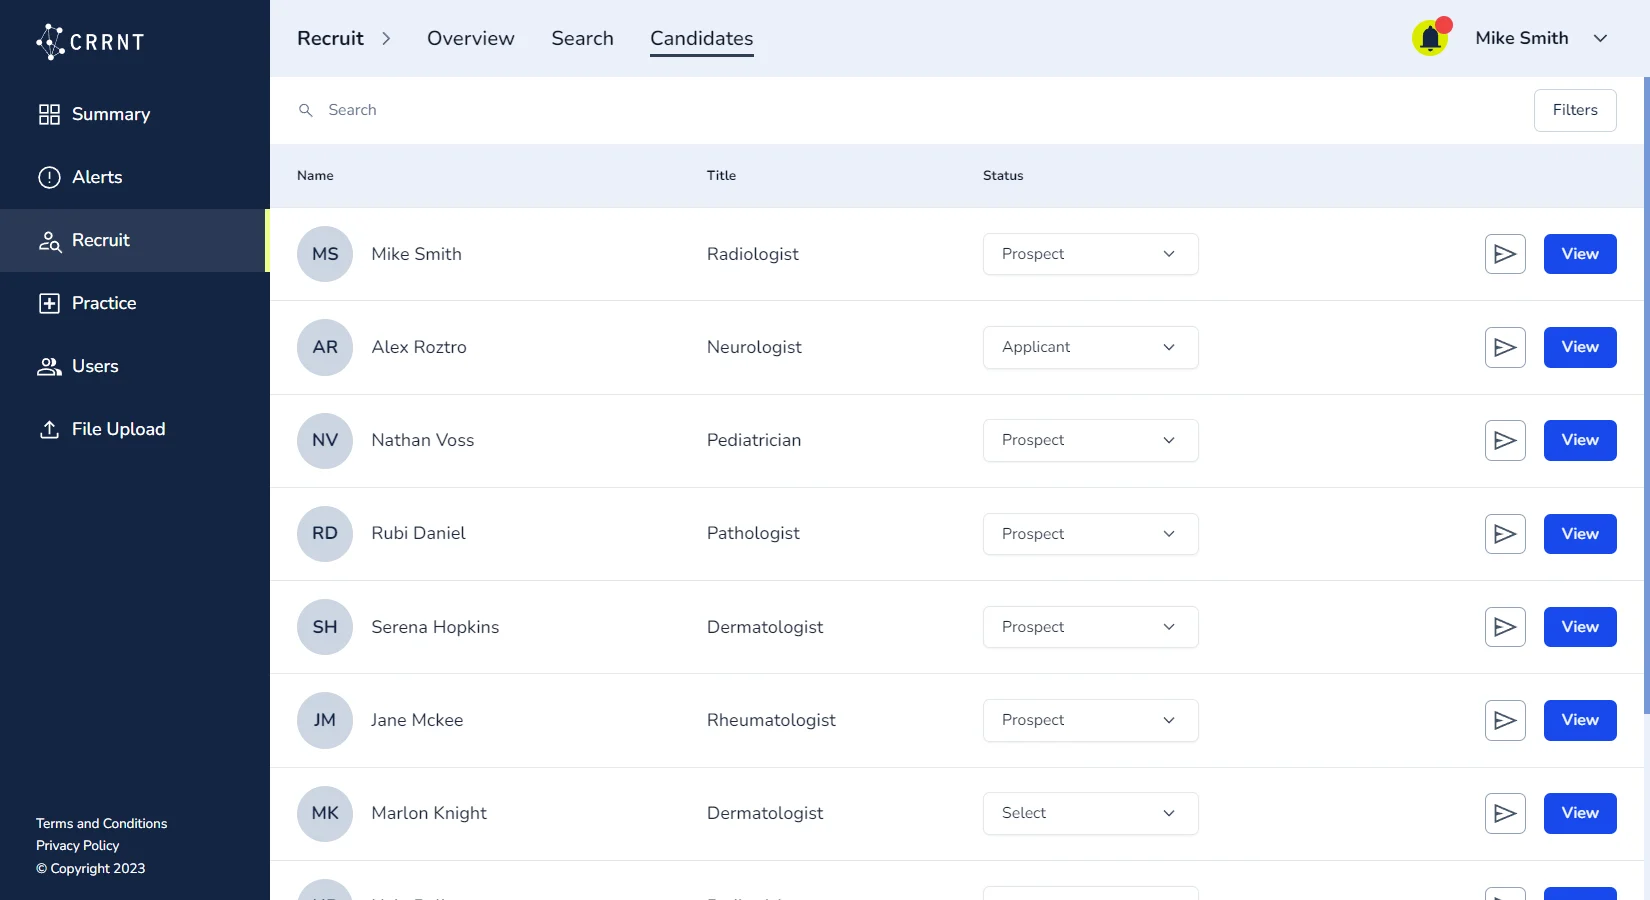The image size is (1650, 900).
Task: Expand Alex Roztro's Applicant status dropdown
Action: pos(1090,347)
